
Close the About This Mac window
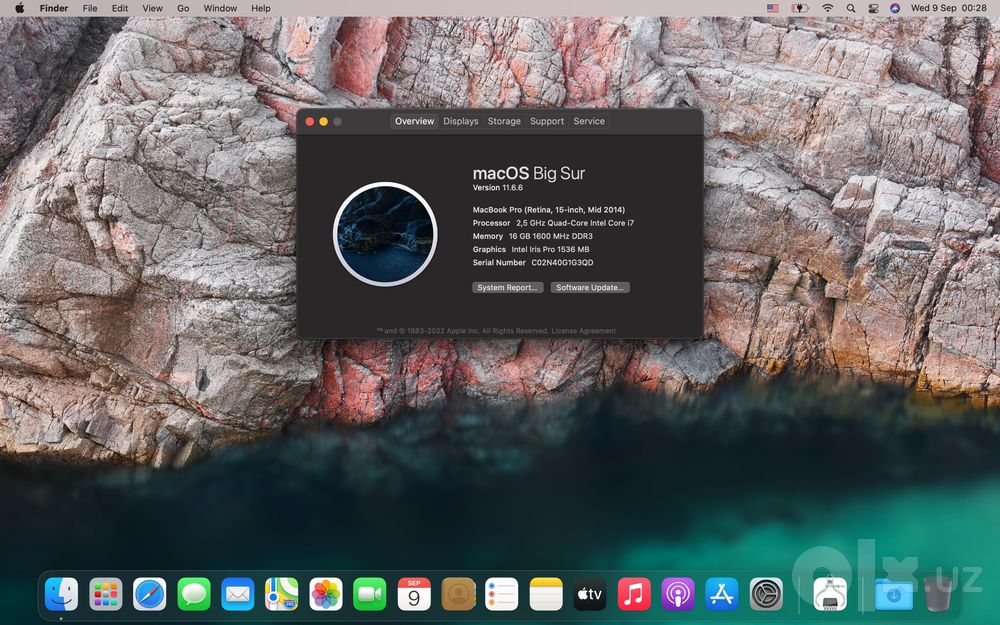[x=310, y=122]
